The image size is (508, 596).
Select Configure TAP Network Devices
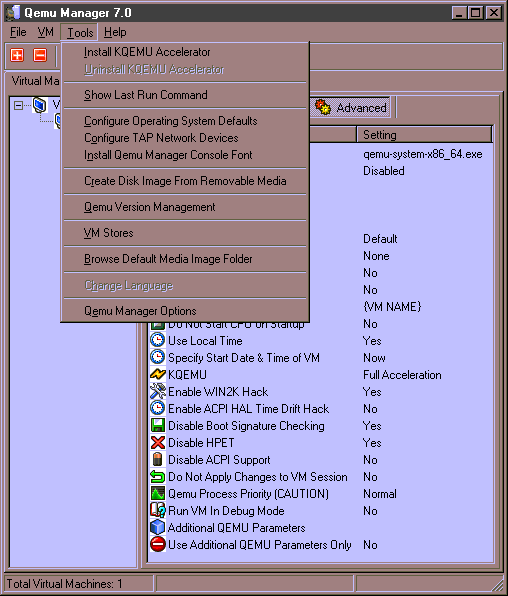pos(185,138)
